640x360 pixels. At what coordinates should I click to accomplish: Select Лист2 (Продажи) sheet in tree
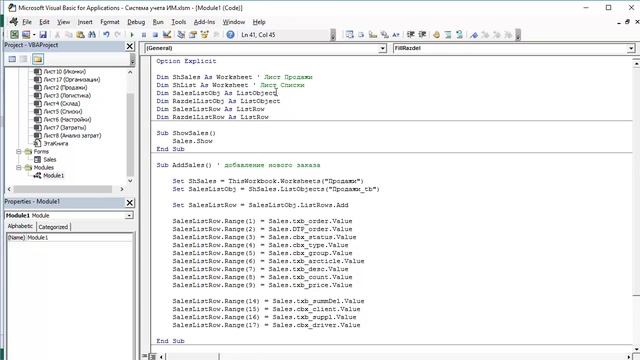(x=65, y=88)
